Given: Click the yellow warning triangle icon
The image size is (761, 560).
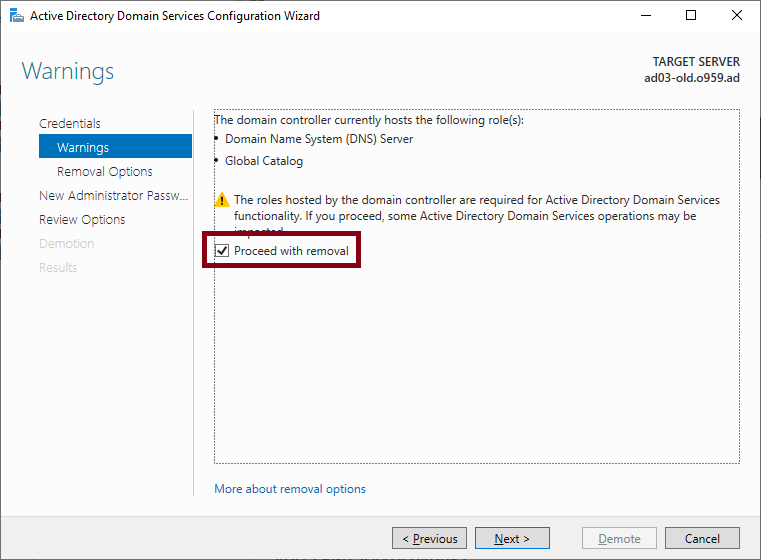Looking at the screenshot, I should coord(222,199).
